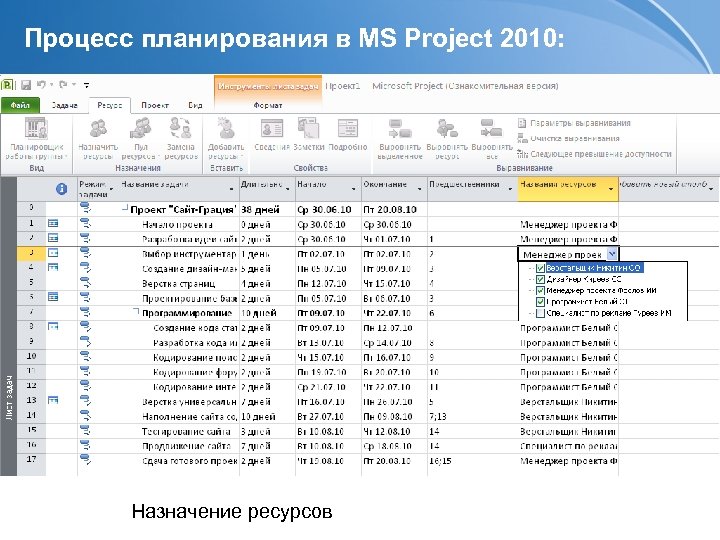Image resolution: width=720 pixels, height=540 pixels.
Task: Collapse the Проект "Сайт-Грация" summary task
Action: pyautogui.click(x=125, y=208)
